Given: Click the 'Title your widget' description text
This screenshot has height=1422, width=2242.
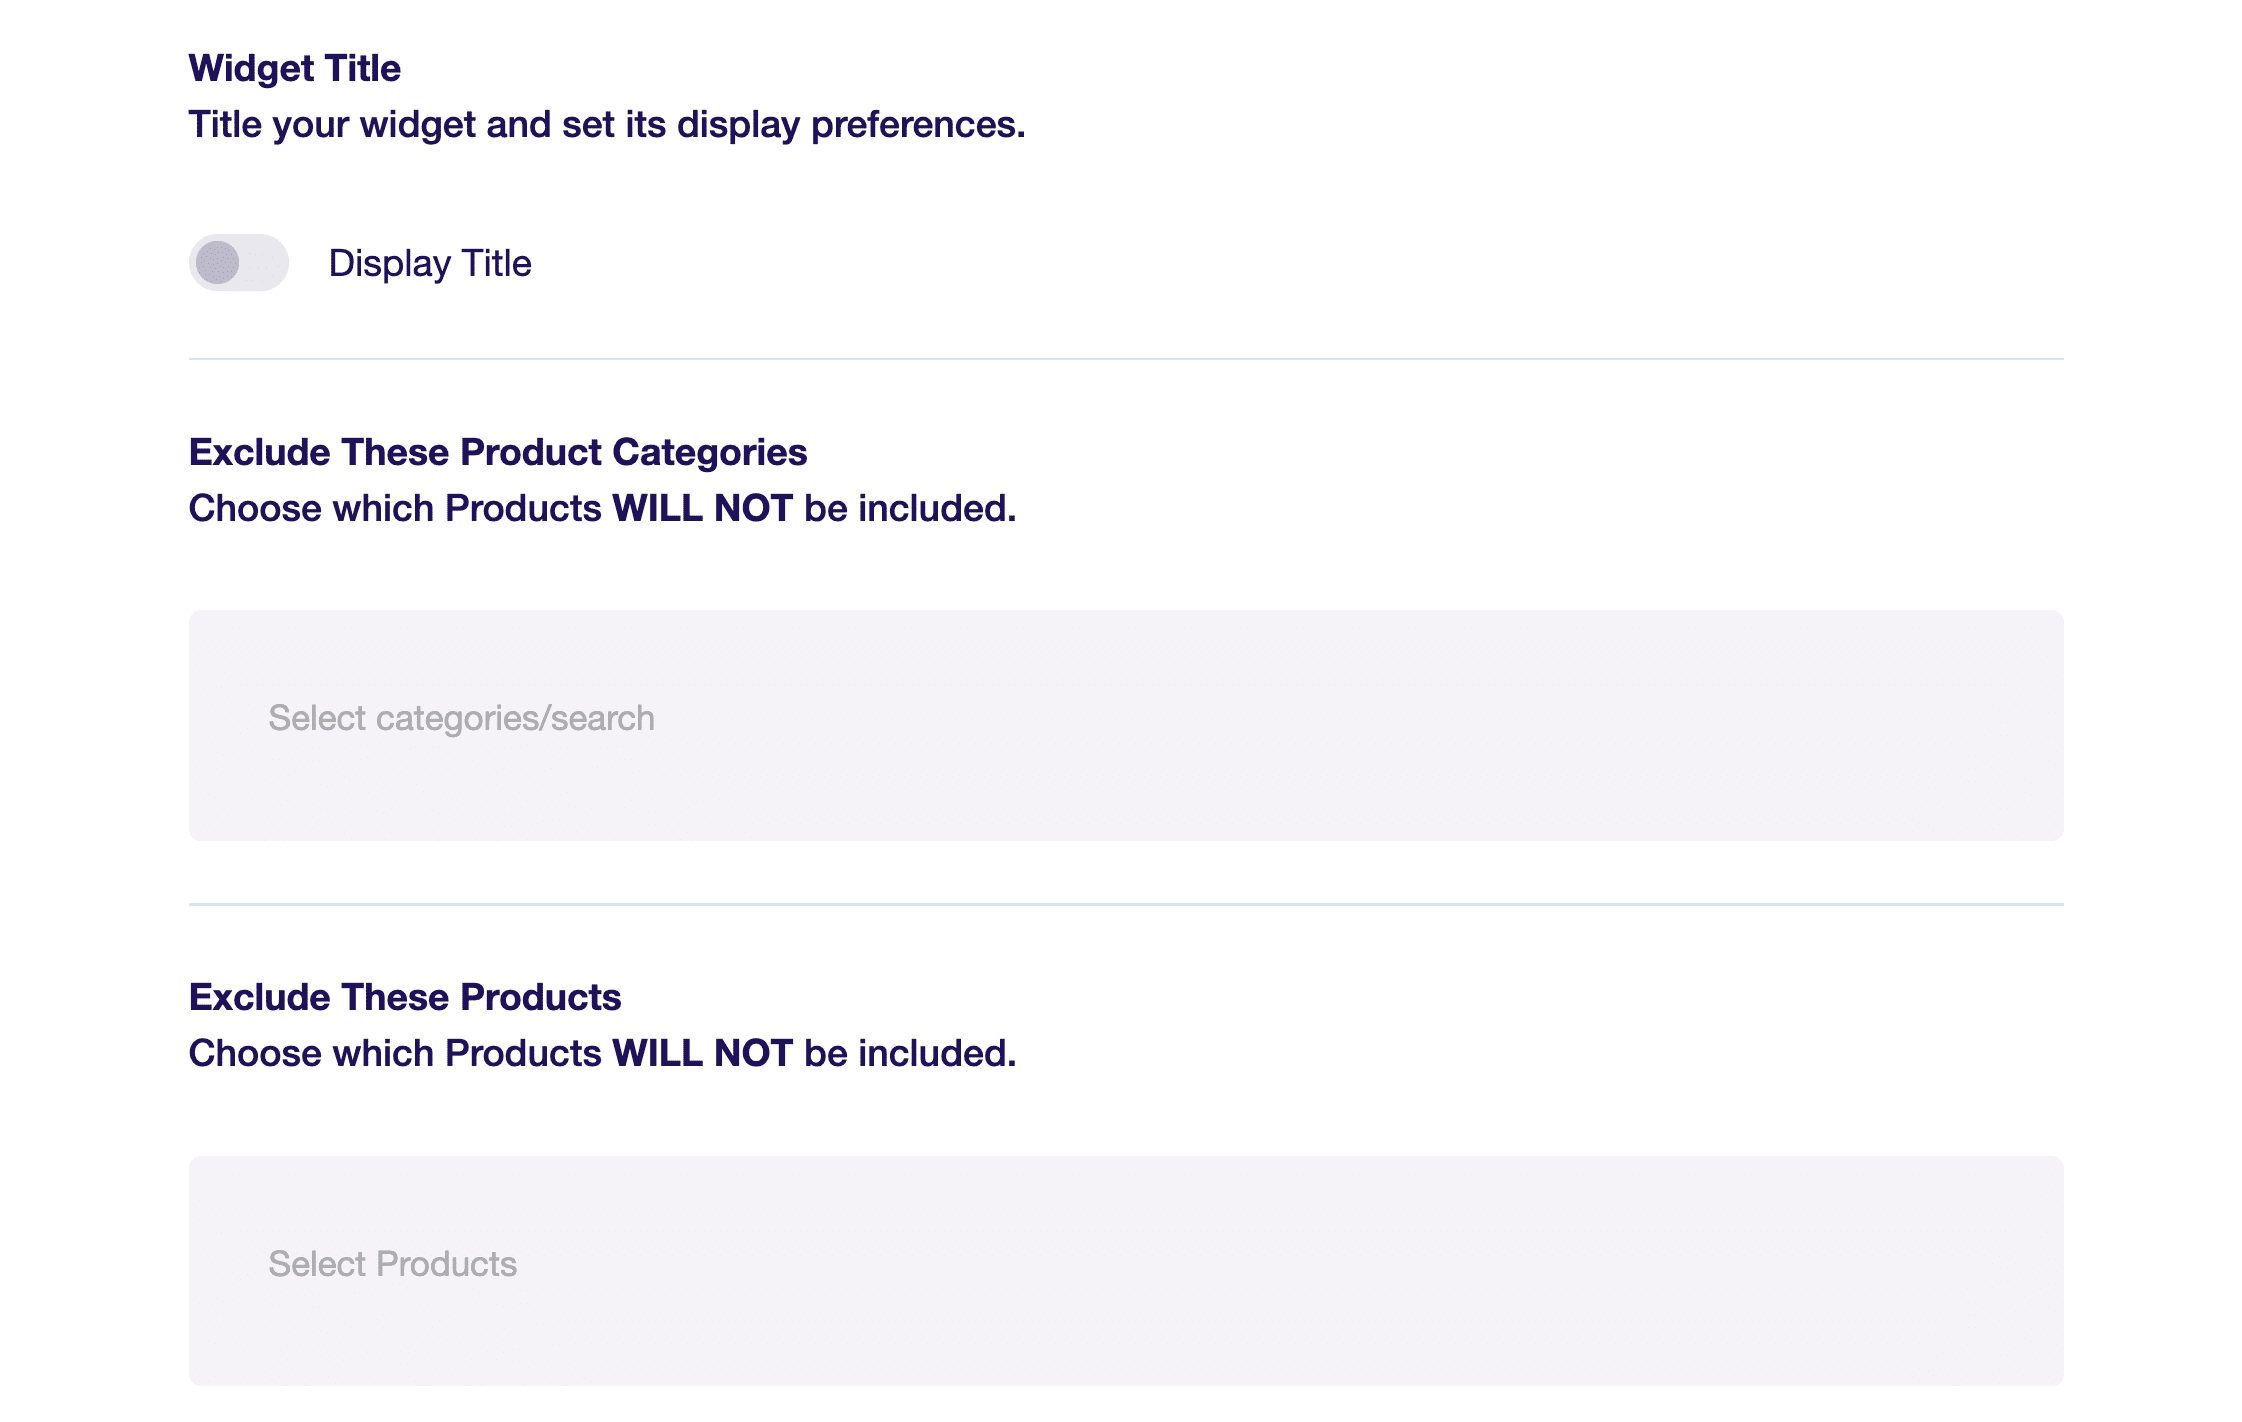Looking at the screenshot, I should click(607, 125).
